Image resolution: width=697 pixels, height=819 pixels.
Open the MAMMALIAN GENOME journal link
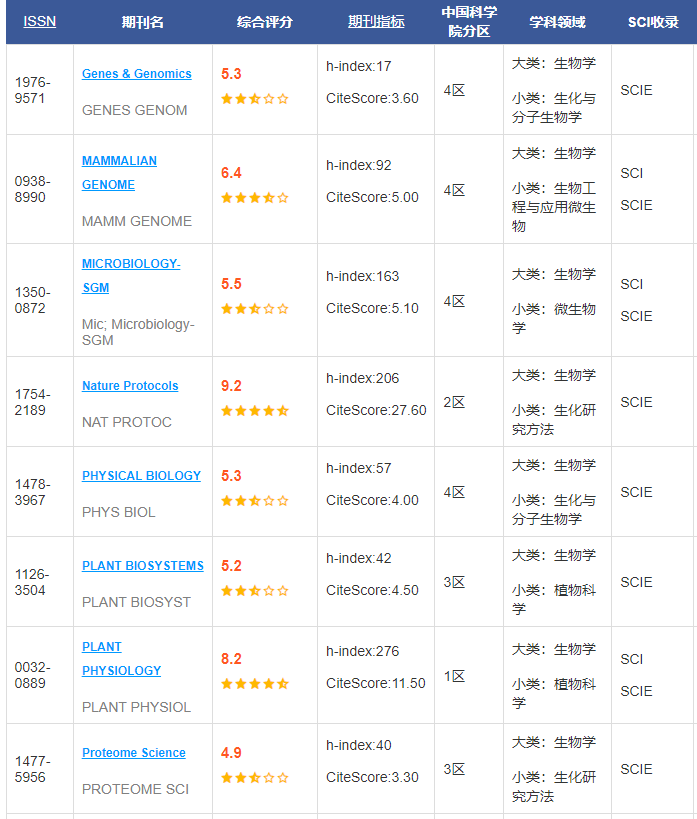pyautogui.click(x=119, y=173)
